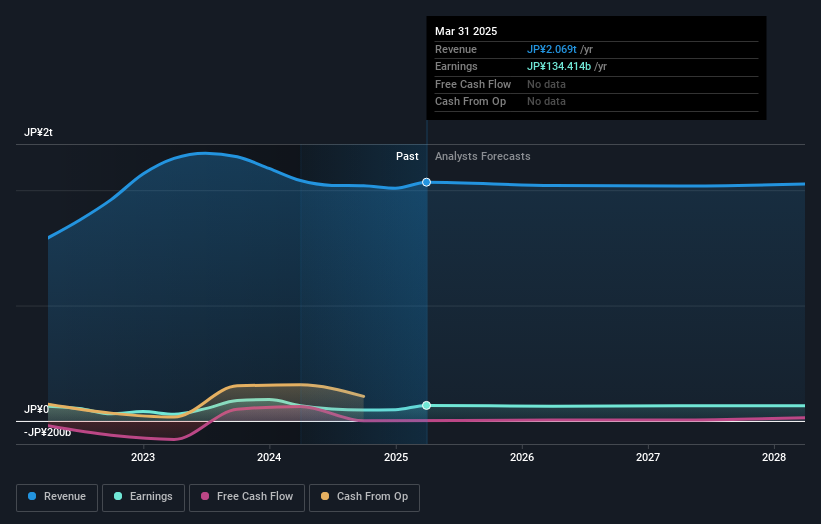Click the teal Earnings legend dot
Screen dimensions: 821x524
coord(118,496)
